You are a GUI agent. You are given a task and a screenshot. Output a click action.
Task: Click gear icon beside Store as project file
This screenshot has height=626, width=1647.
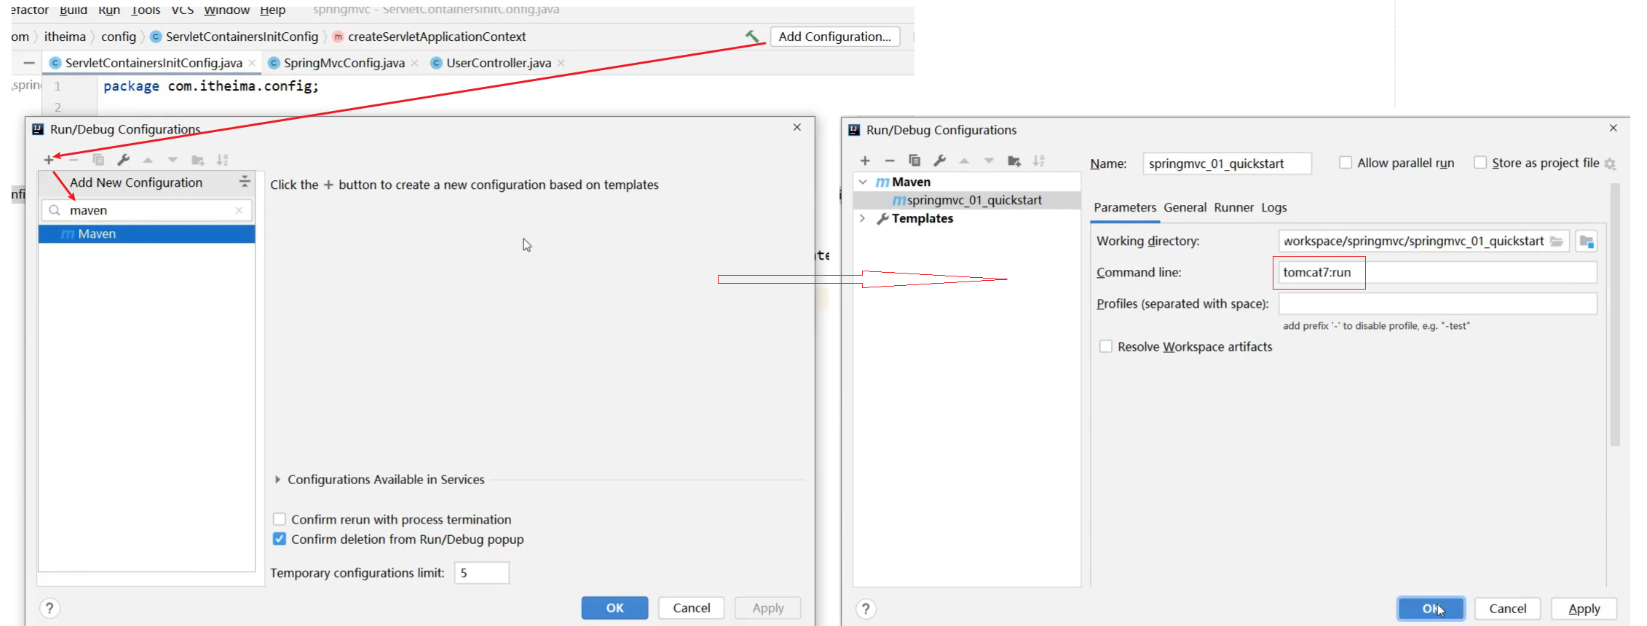click(1610, 164)
